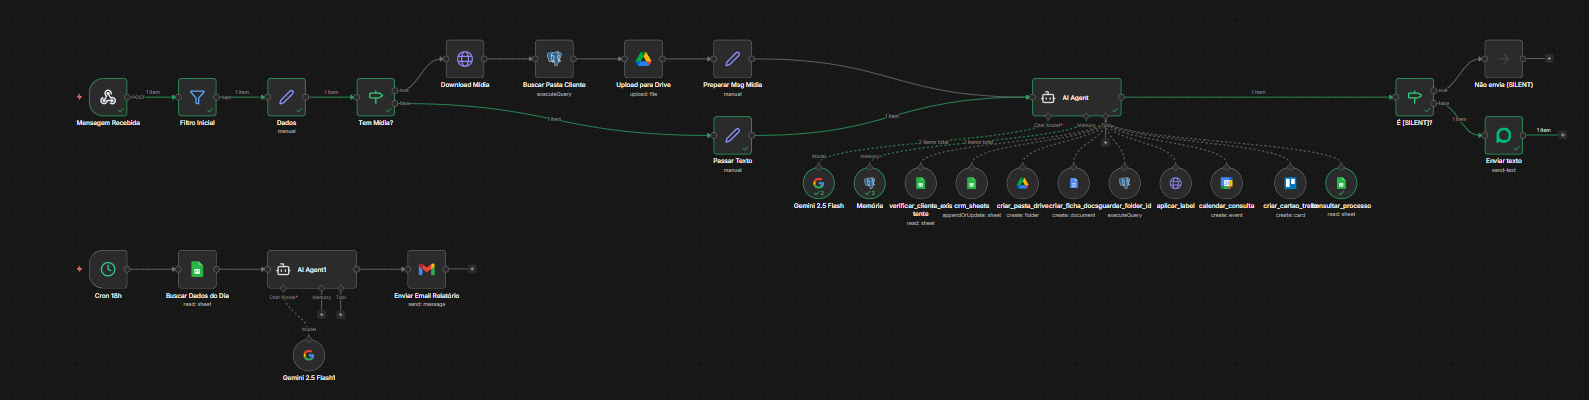Open the Enviar texto send node

click(x=1504, y=135)
